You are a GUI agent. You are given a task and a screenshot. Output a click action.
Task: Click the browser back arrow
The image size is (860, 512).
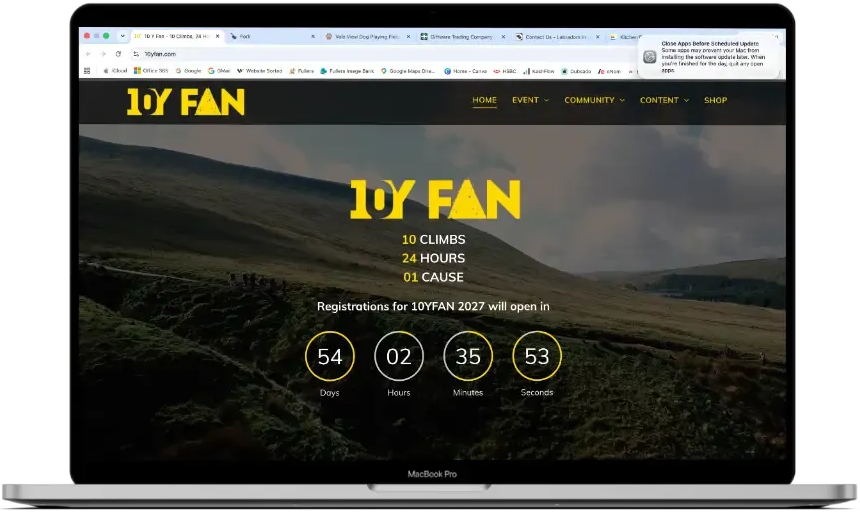(88, 54)
